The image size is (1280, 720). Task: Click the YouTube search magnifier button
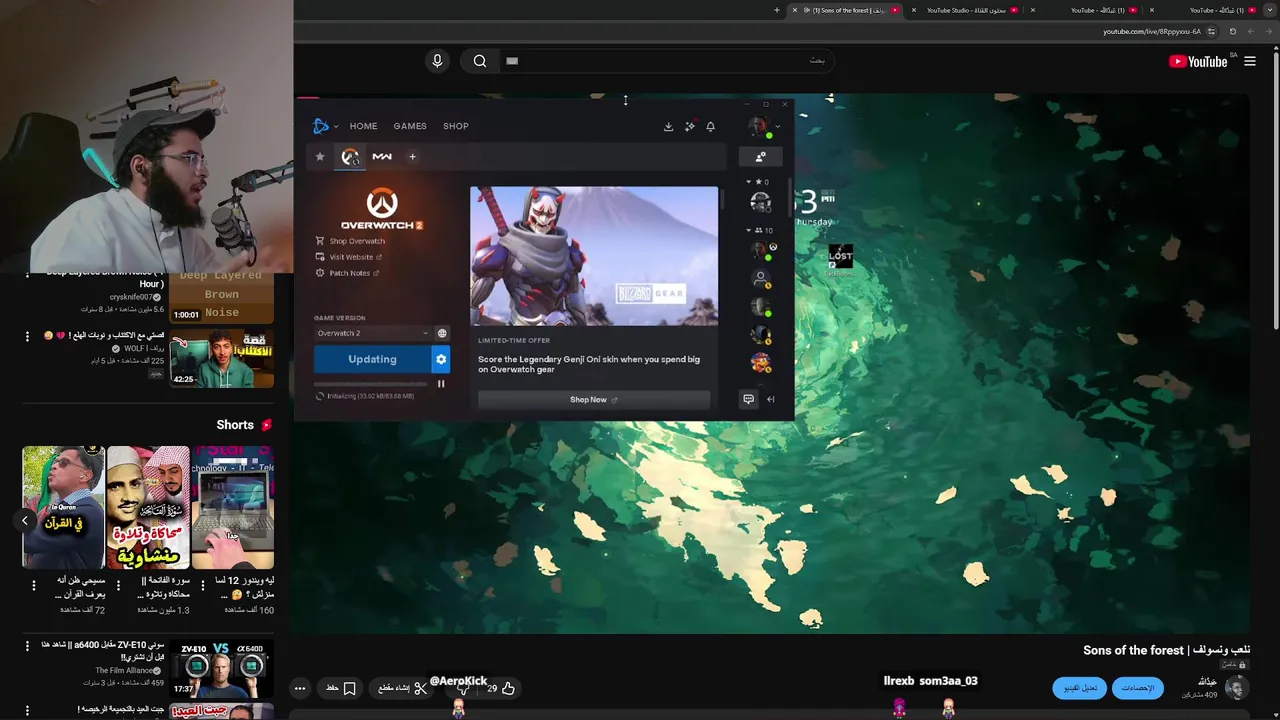click(480, 61)
